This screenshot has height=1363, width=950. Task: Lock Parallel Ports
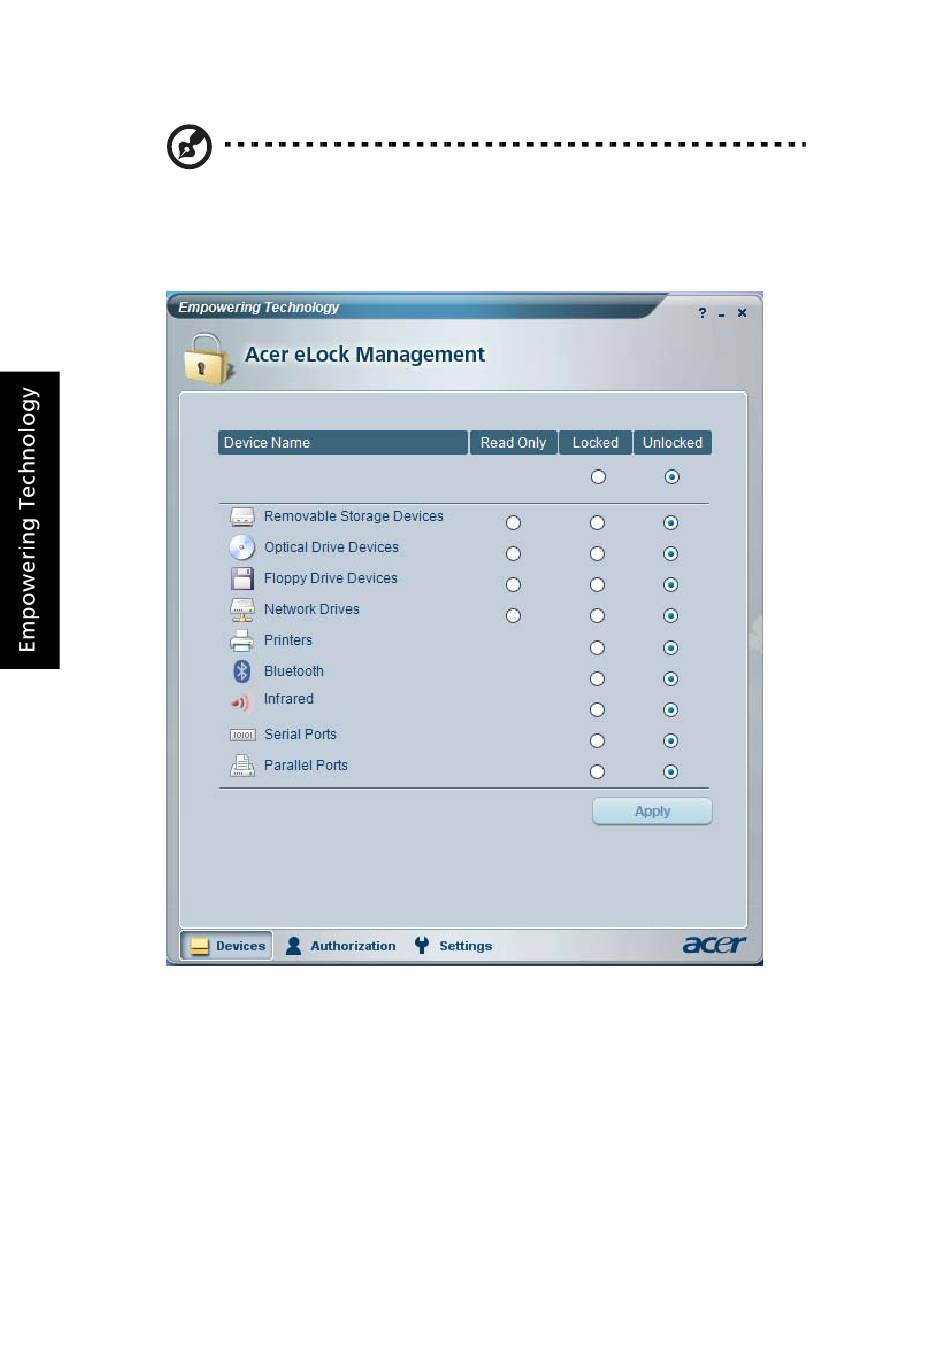[597, 772]
